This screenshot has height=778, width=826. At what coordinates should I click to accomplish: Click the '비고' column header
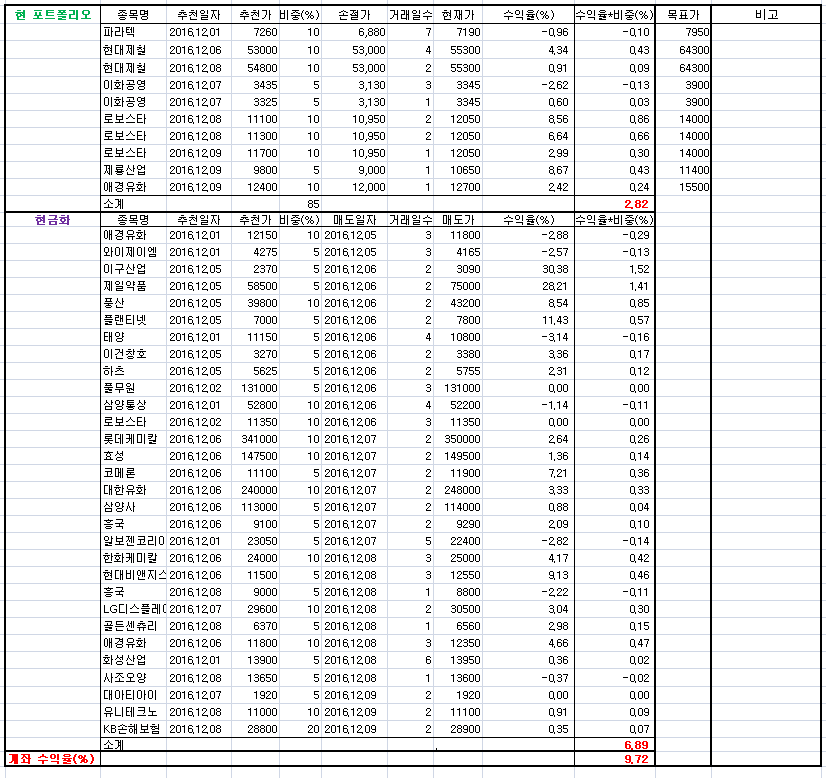pyautogui.click(x=766, y=15)
